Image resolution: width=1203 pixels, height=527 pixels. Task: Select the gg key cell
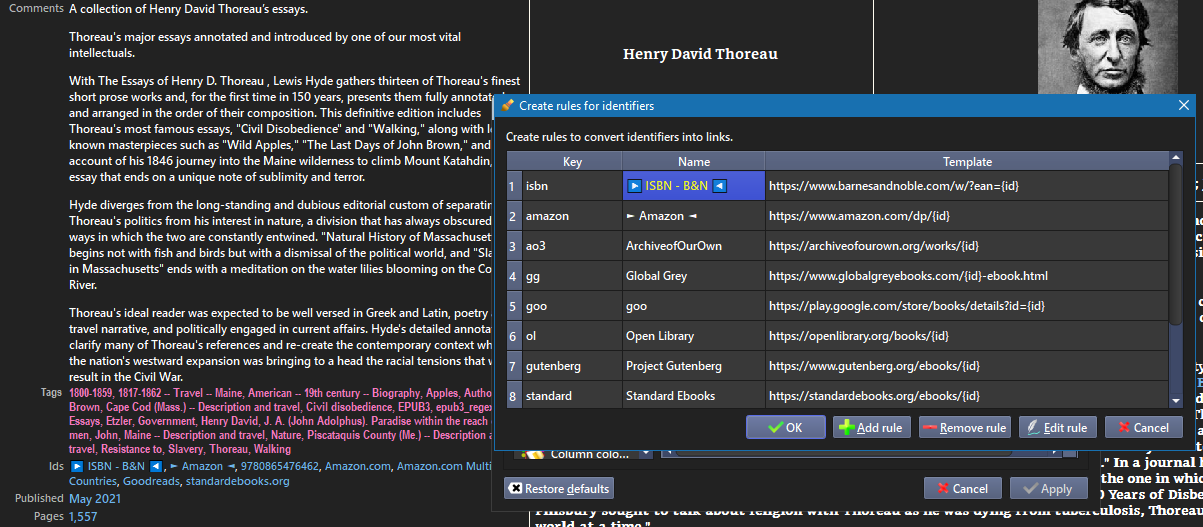pos(572,276)
